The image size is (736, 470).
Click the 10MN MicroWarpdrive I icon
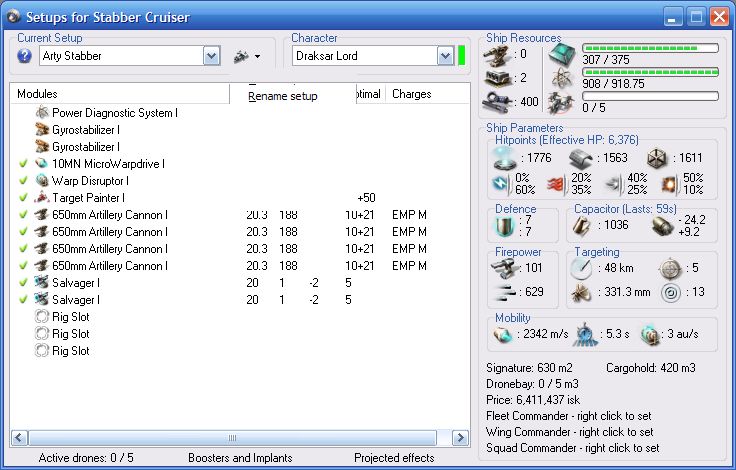(x=42, y=163)
